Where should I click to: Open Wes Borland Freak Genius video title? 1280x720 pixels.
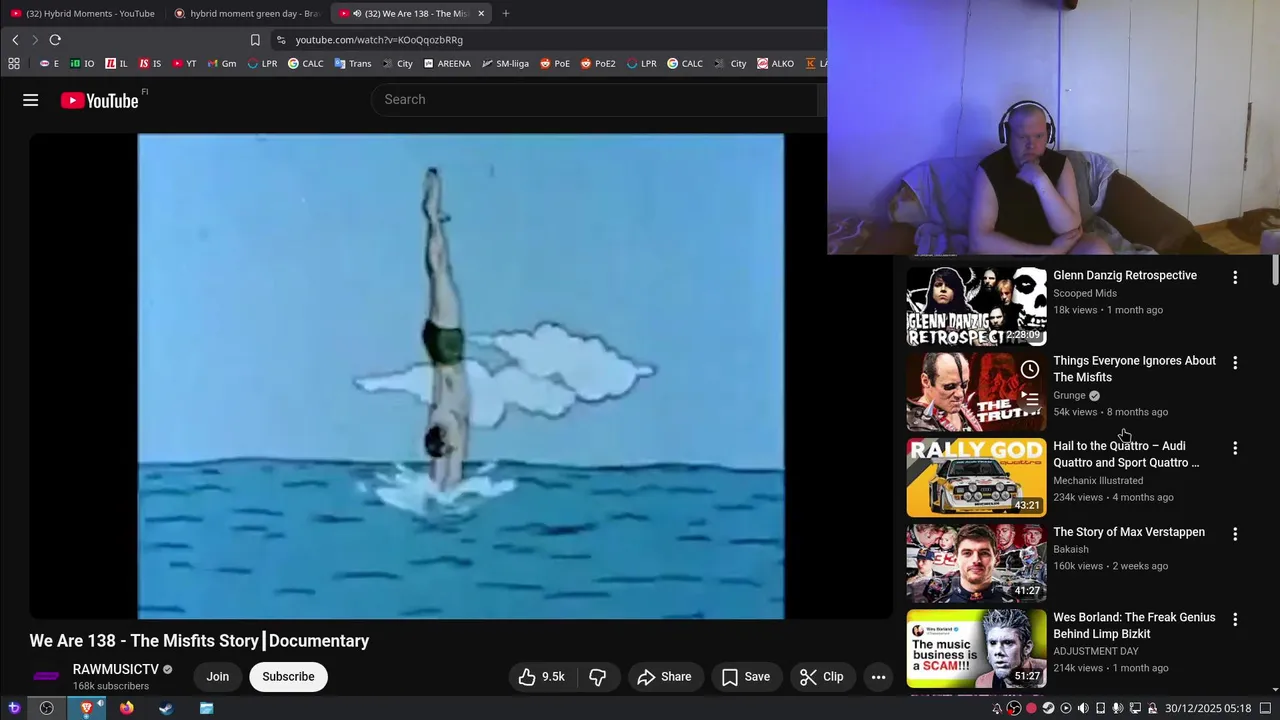coord(1134,626)
